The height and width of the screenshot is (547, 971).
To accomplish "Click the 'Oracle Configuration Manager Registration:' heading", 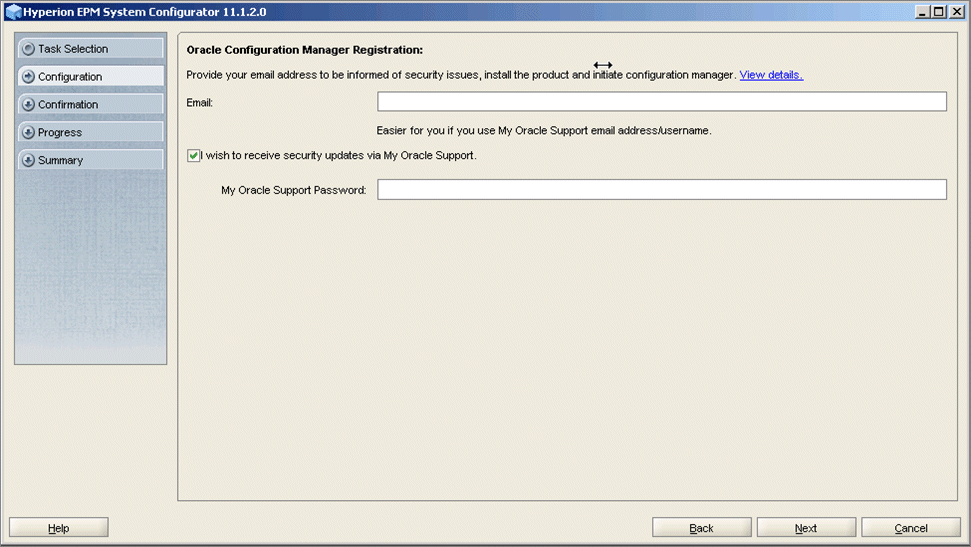I will point(305,50).
